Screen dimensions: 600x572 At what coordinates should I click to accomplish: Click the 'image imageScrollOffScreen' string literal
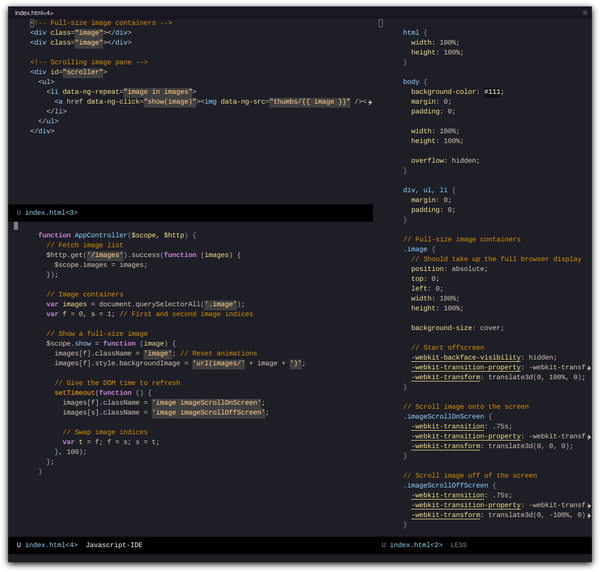(x=209, y=413)
